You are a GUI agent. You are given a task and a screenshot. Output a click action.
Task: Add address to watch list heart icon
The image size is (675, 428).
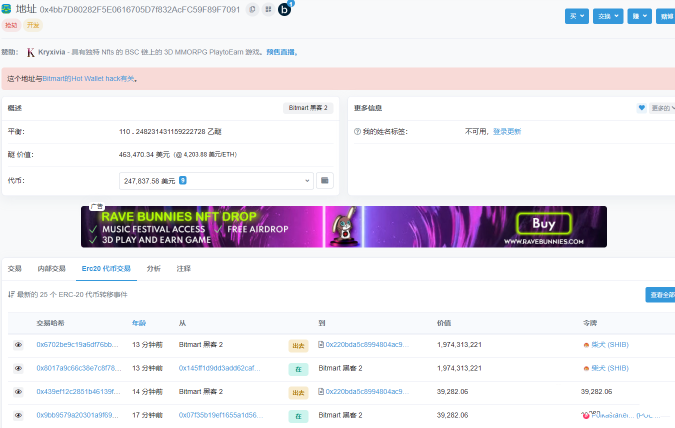point(641,108)
